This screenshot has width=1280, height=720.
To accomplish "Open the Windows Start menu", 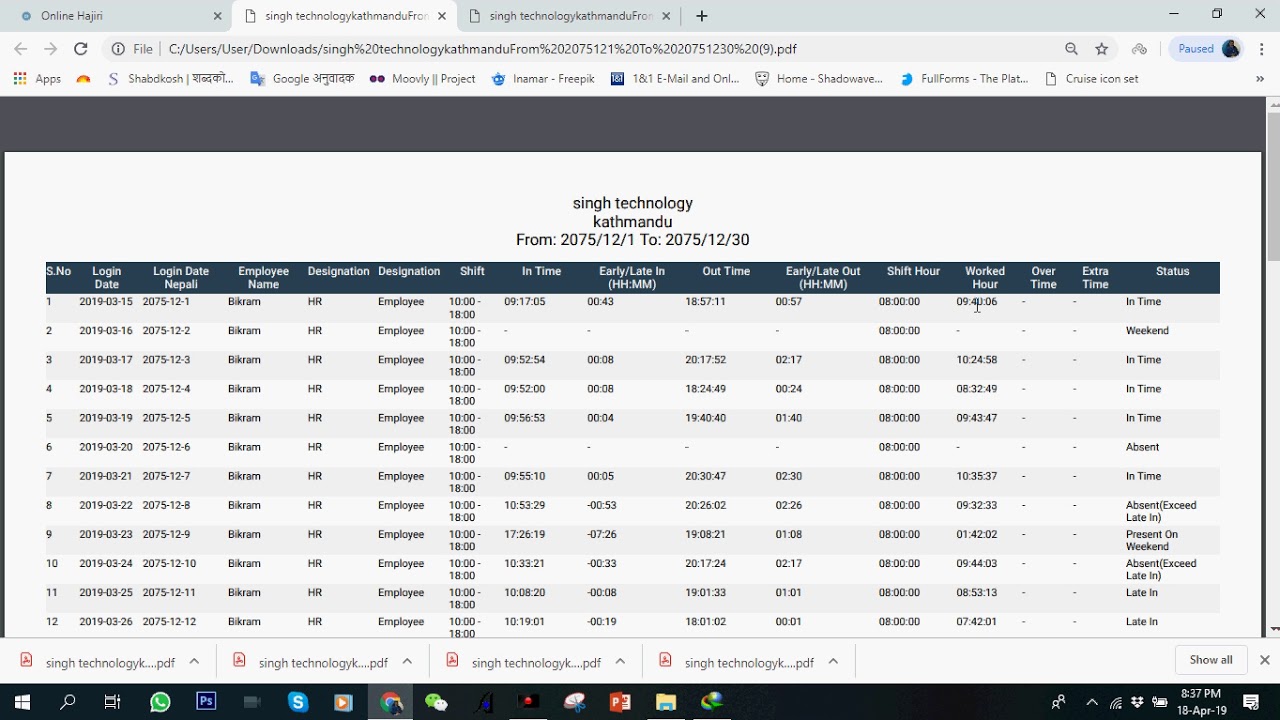I will tap(22, 702).
